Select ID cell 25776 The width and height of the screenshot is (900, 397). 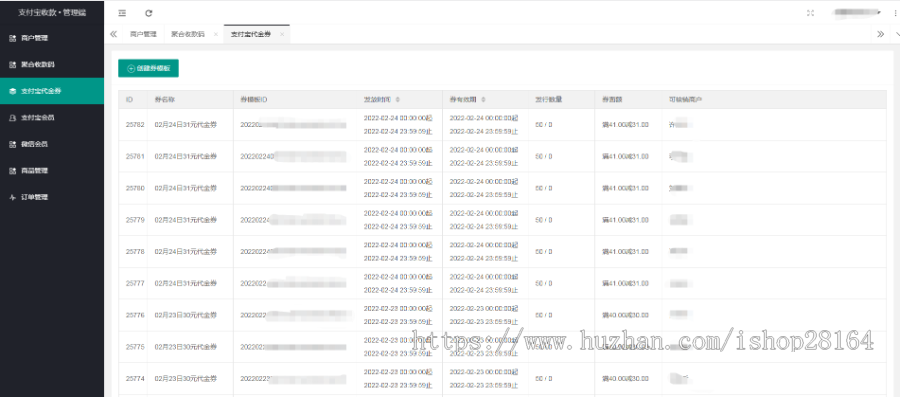click(134, 316)
